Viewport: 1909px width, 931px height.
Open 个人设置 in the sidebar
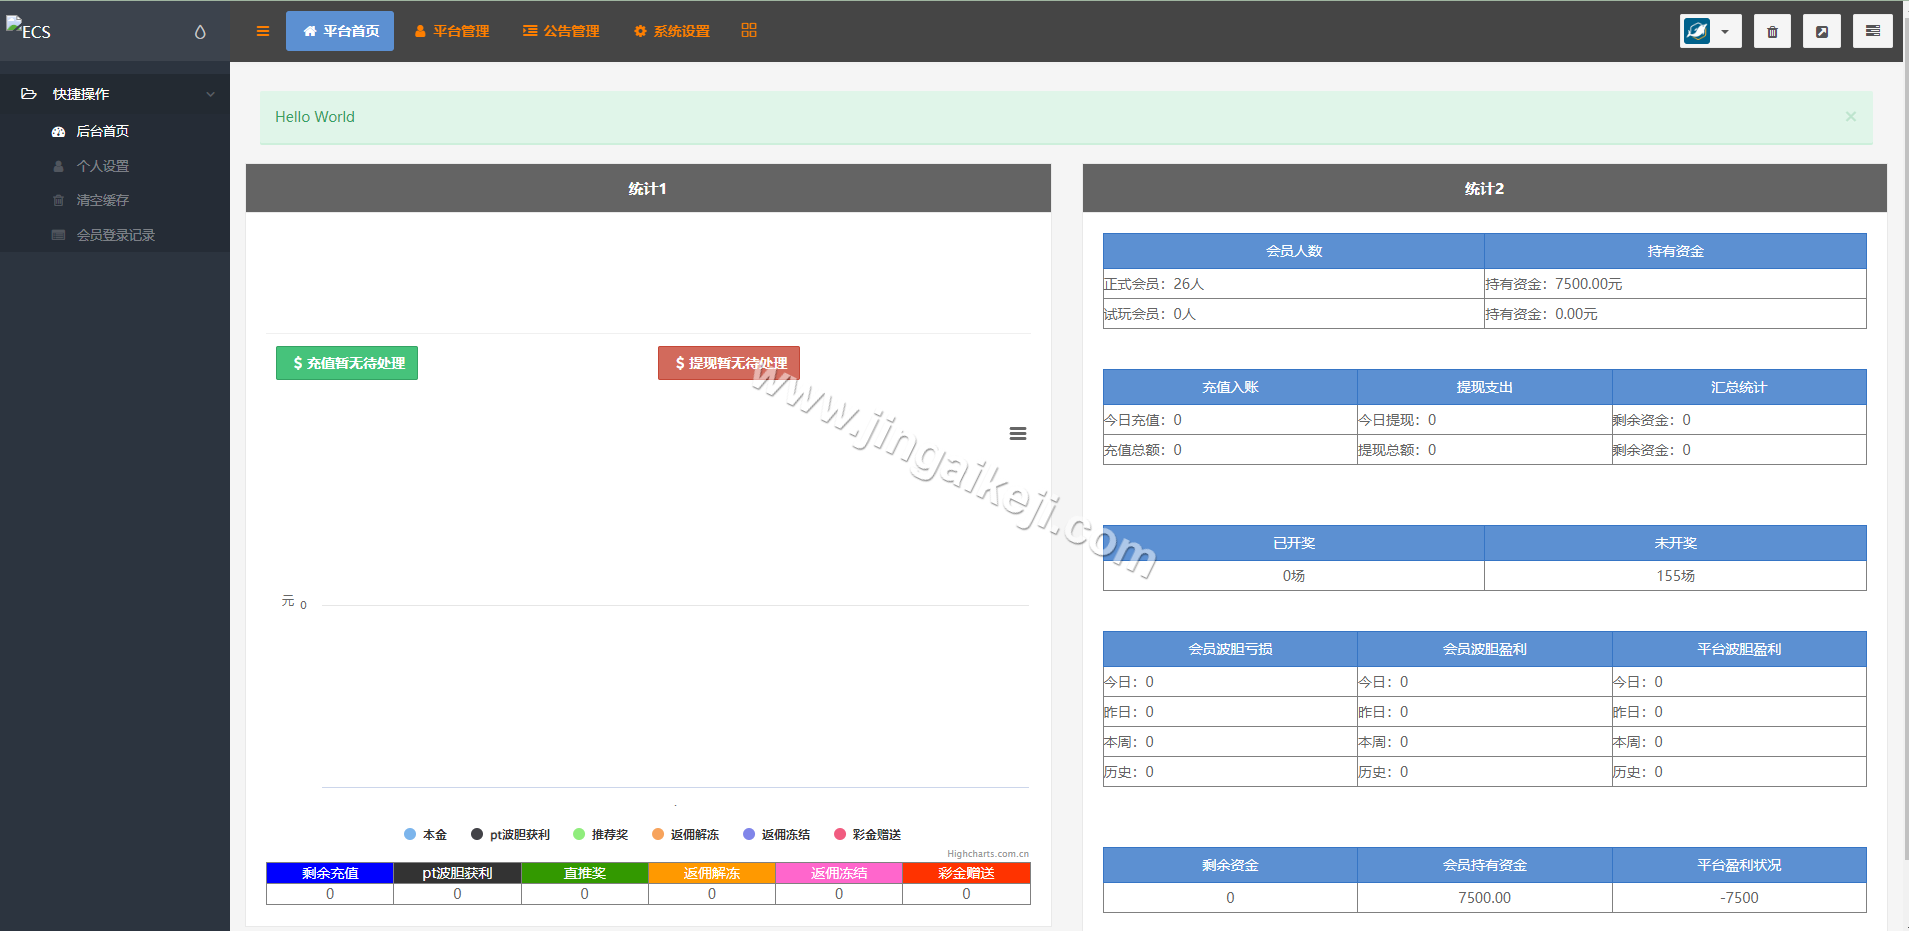click(103, 166)
